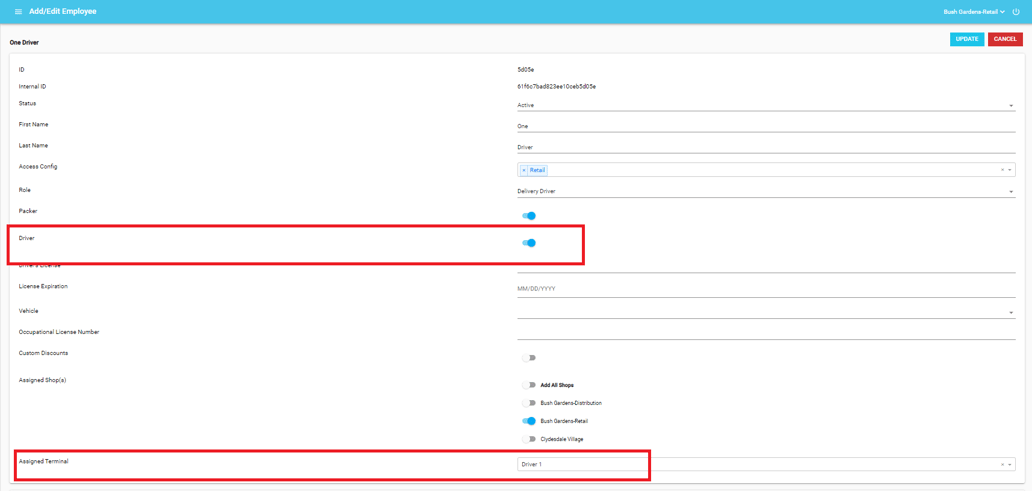
Task: Turn on Add All Shops
Action: 529,385
